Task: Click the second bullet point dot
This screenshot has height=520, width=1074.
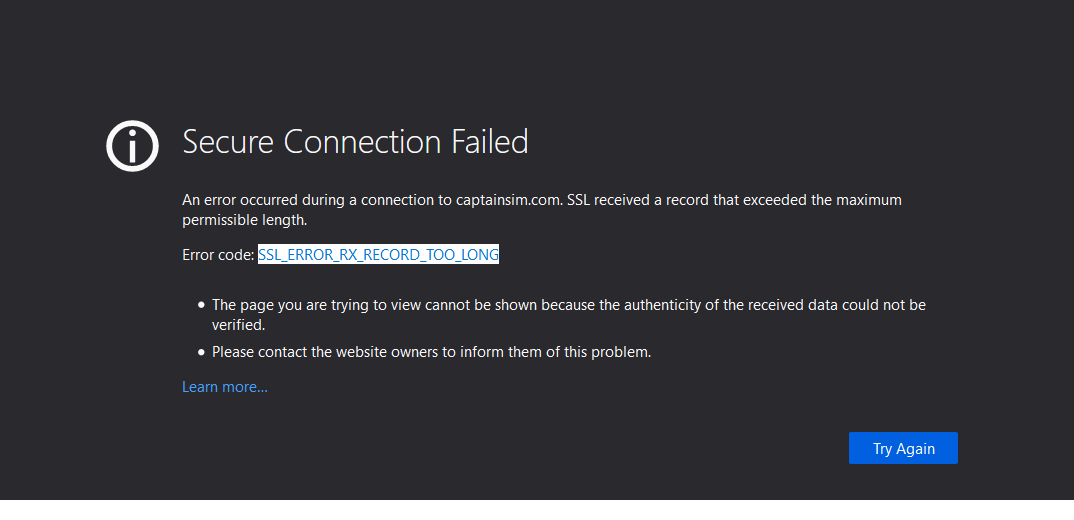Action: [x=202, y=352]
